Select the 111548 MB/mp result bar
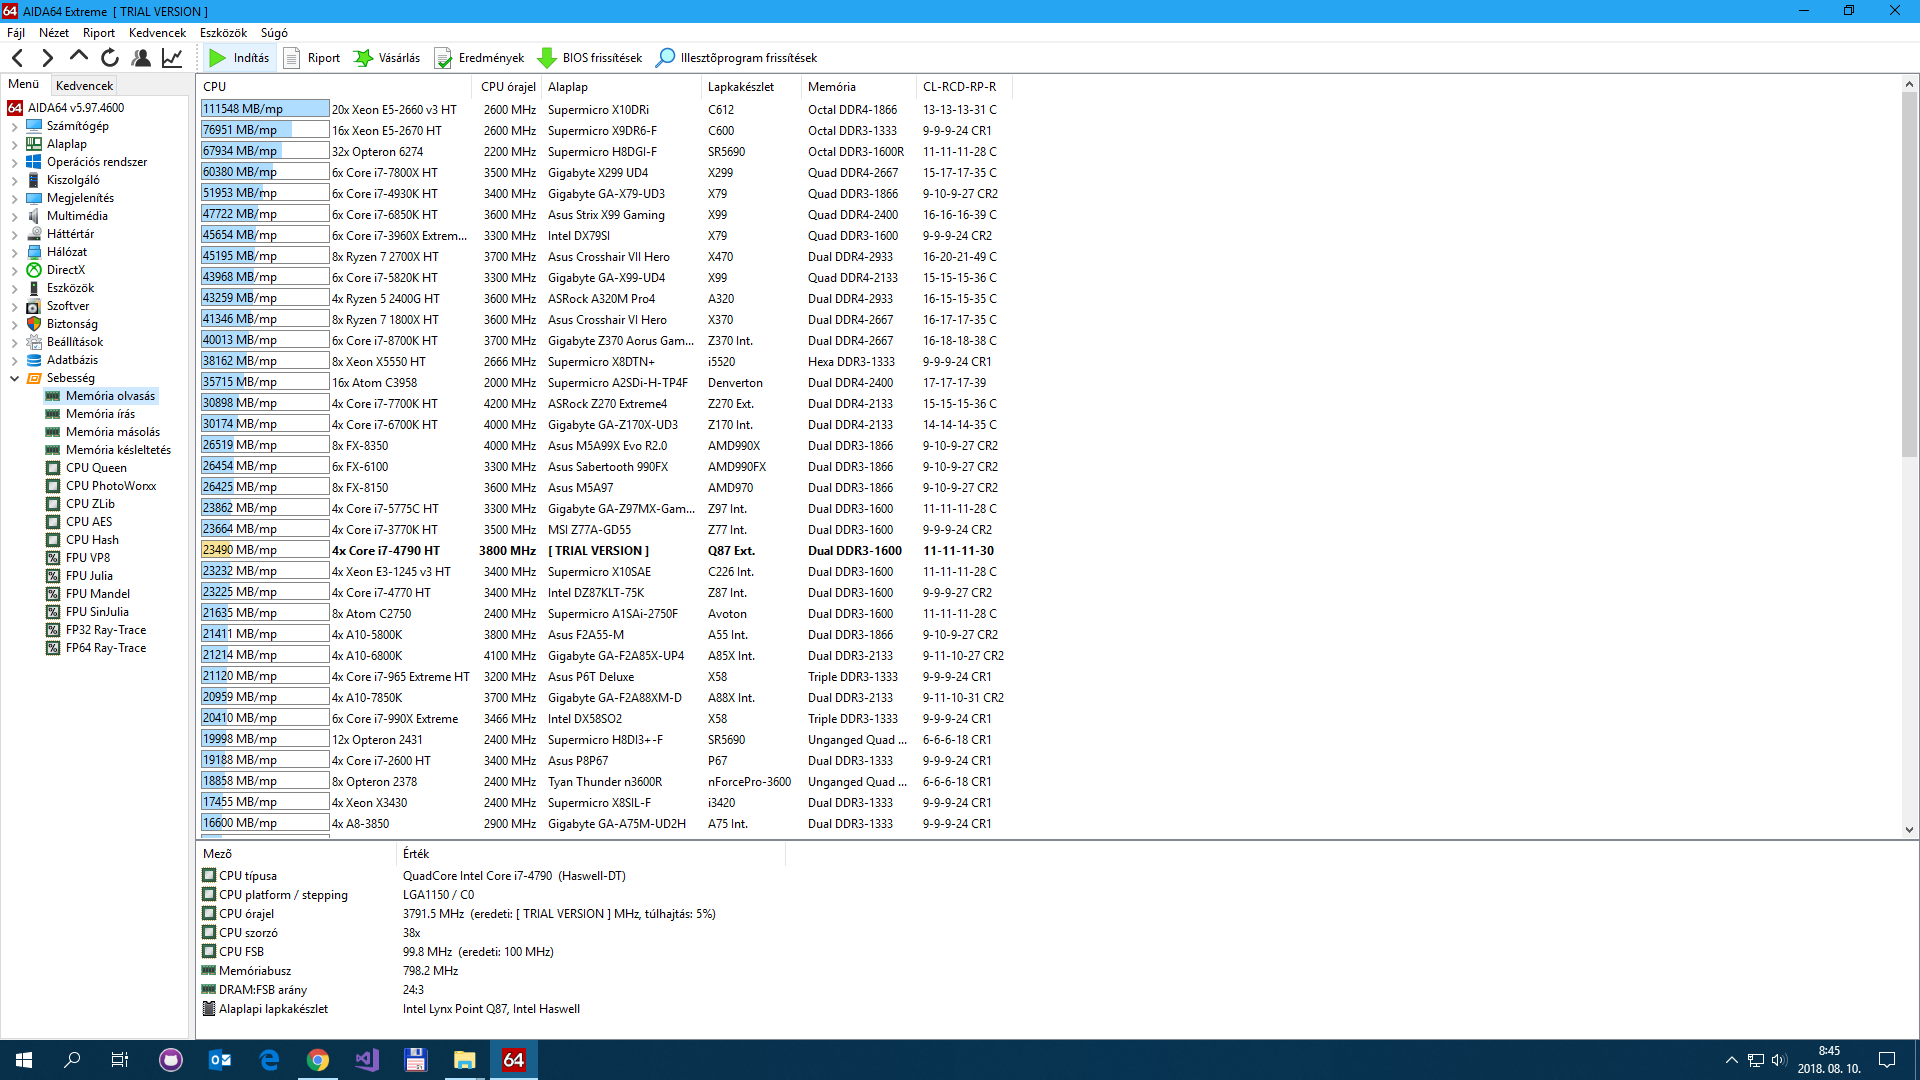 point(265,109)
